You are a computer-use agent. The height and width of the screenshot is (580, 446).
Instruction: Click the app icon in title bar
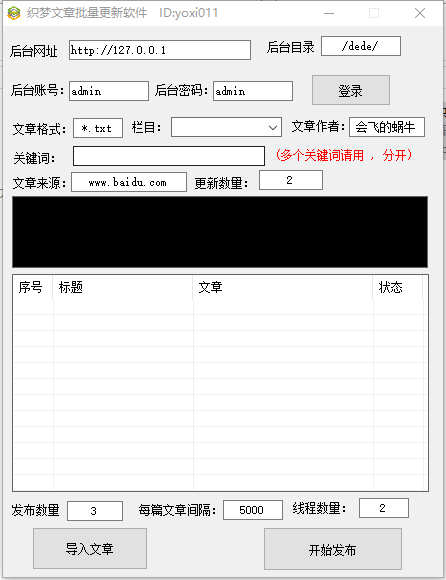tap(14, 13)
